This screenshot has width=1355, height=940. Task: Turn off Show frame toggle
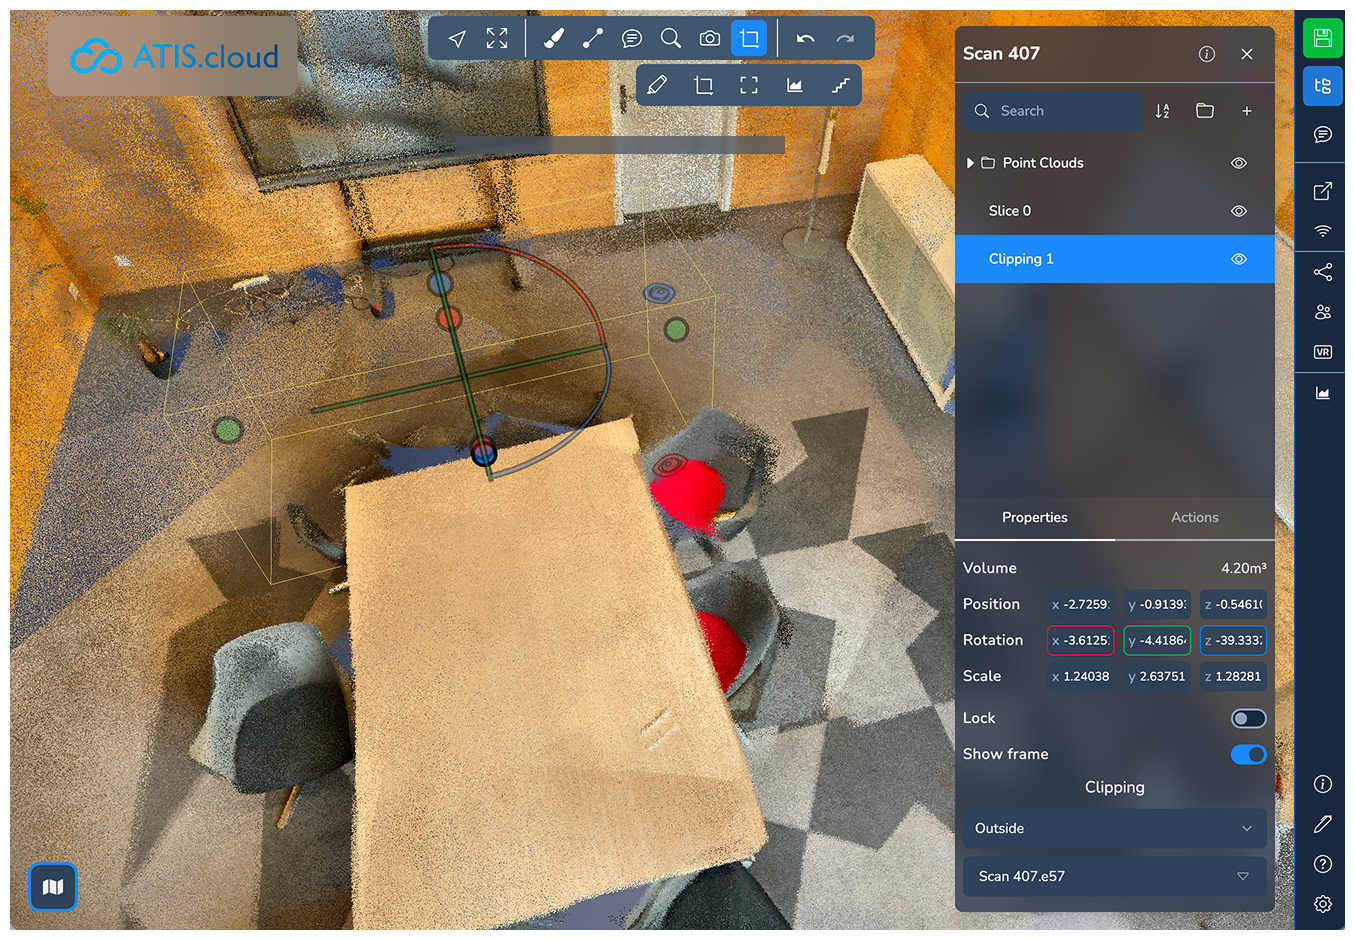pos(1248,754)
